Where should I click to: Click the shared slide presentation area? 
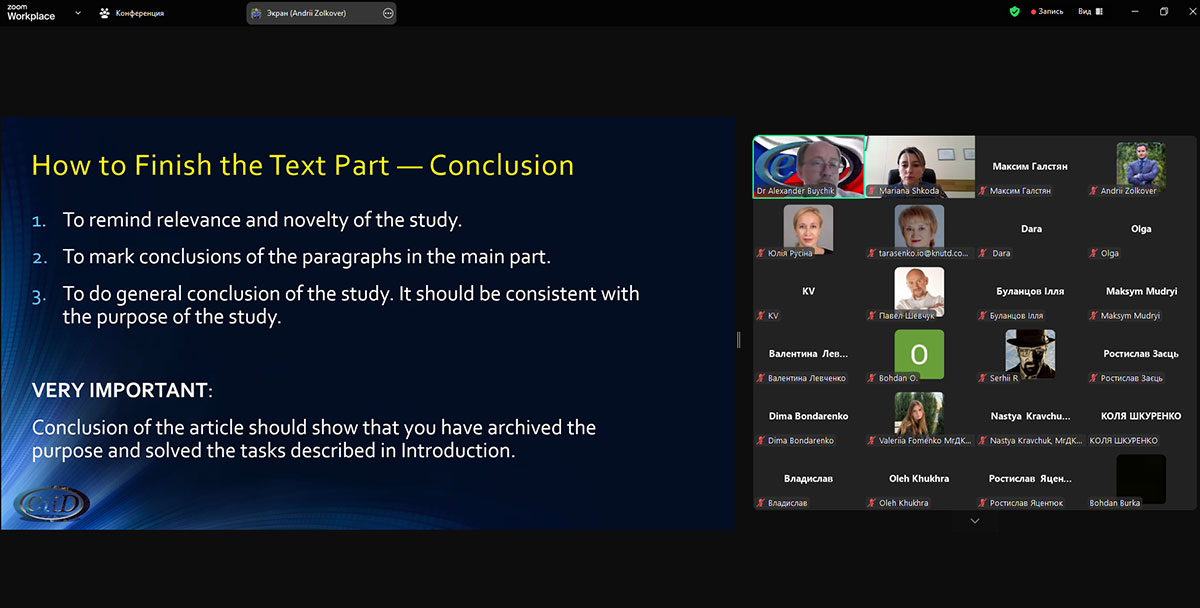(368, 323)
